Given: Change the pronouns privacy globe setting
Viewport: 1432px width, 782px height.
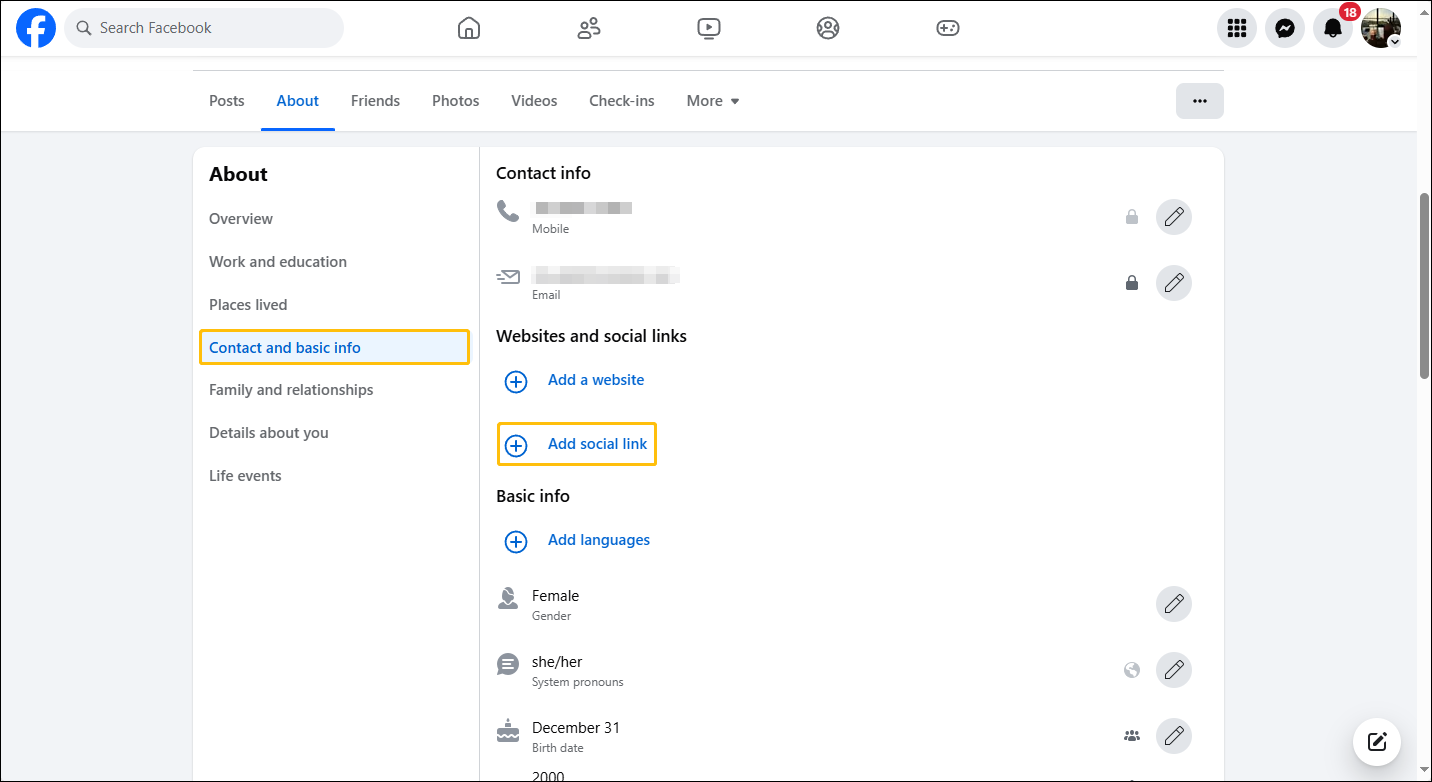Looking at the screenshot, I should tap(1132, 670).
